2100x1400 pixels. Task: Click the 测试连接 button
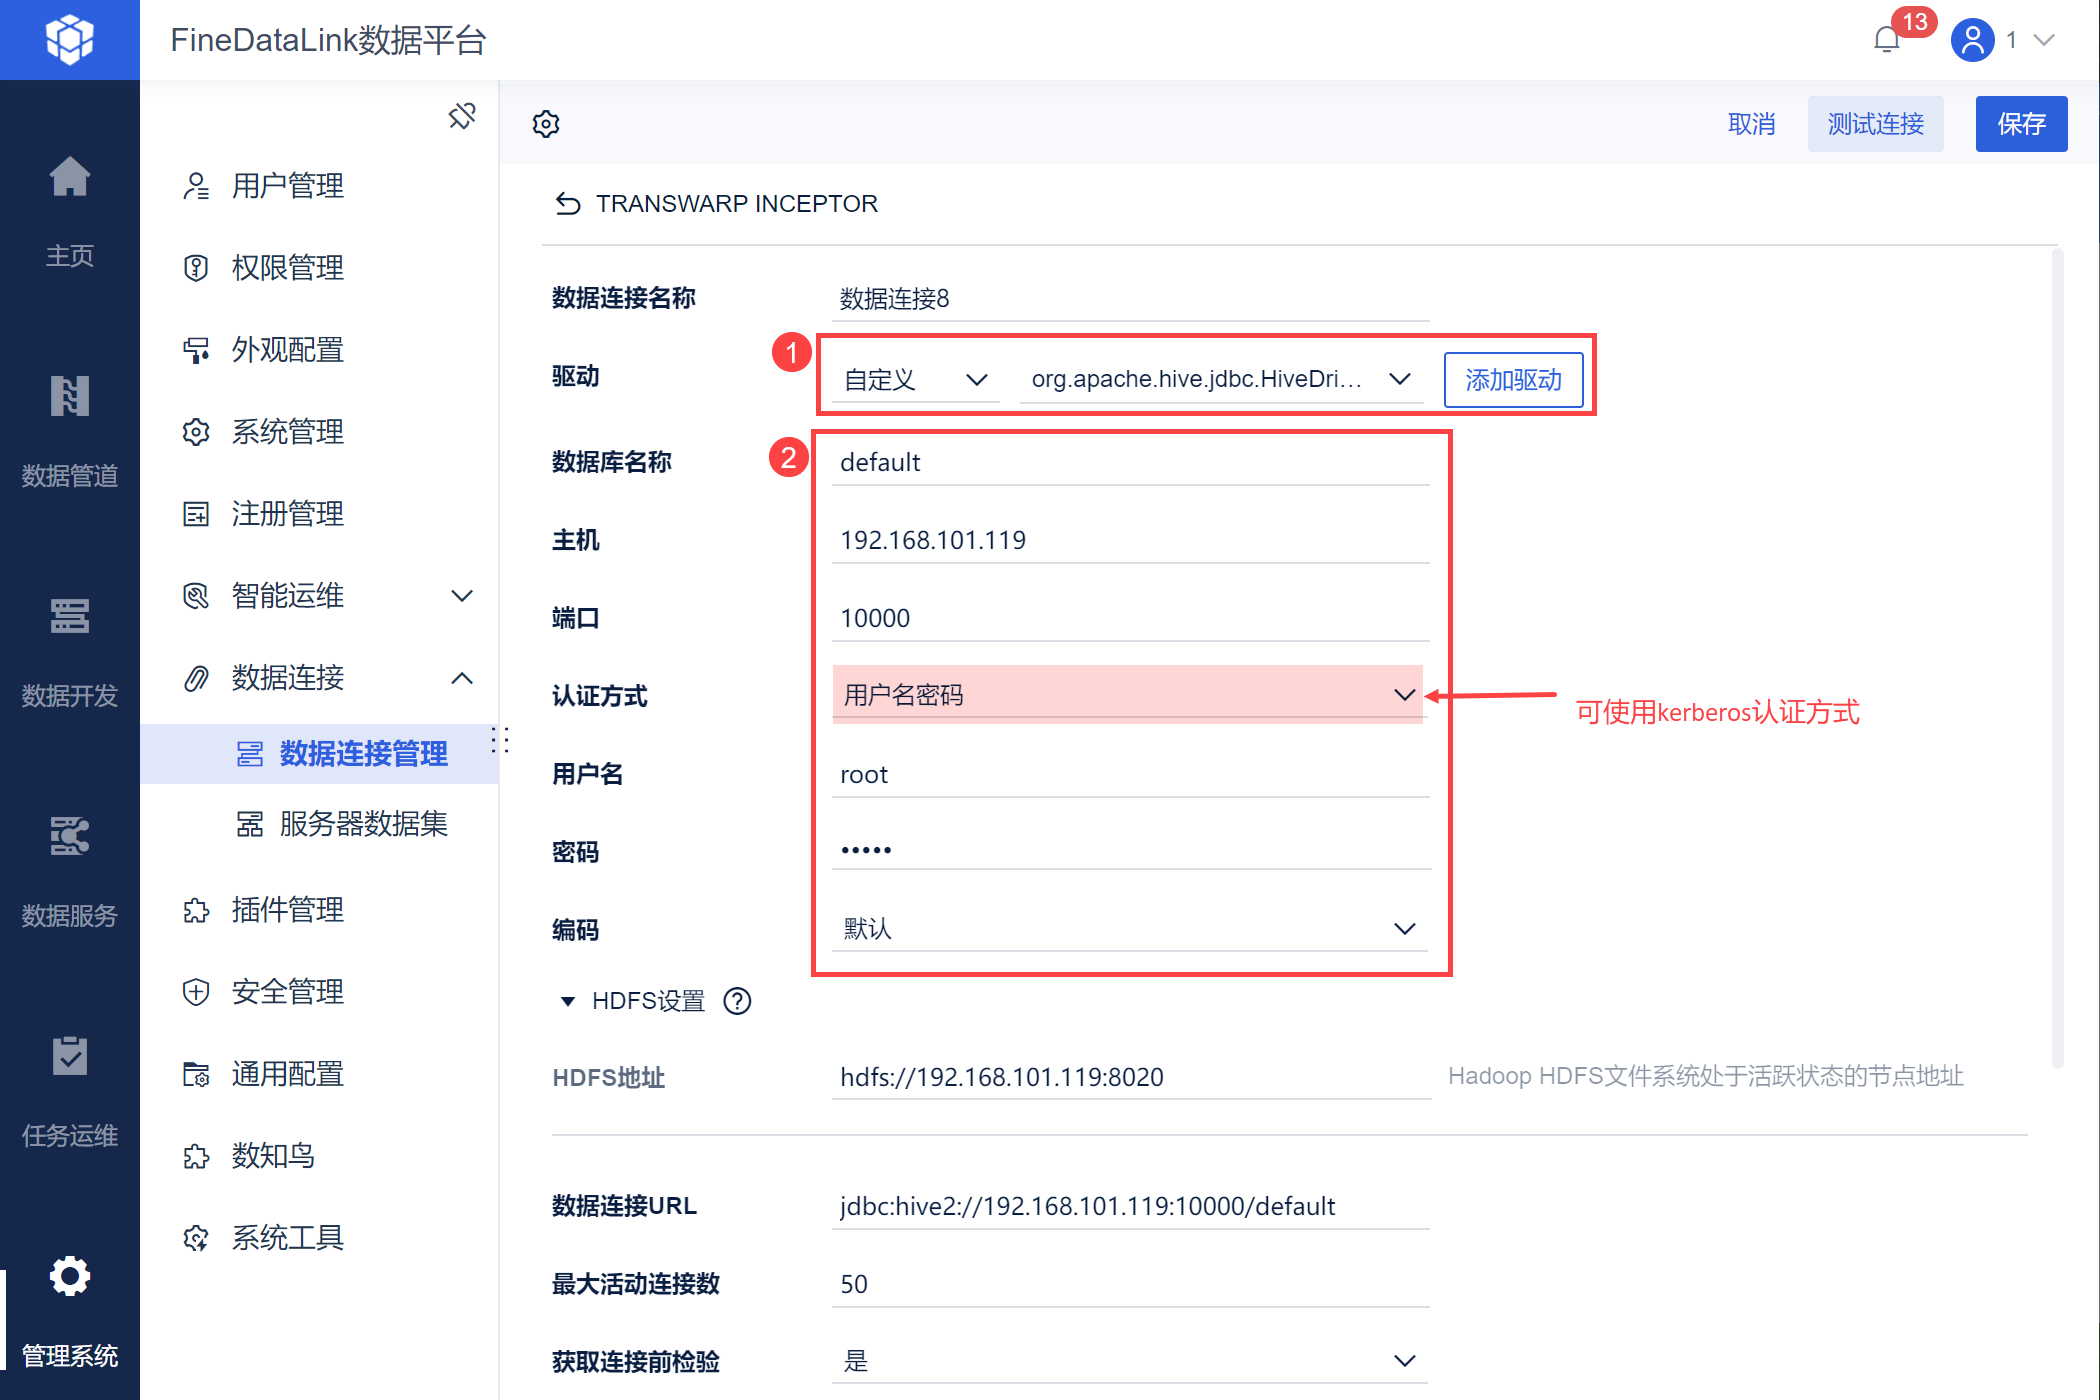pyautogui.click(x=1875, y=124)
